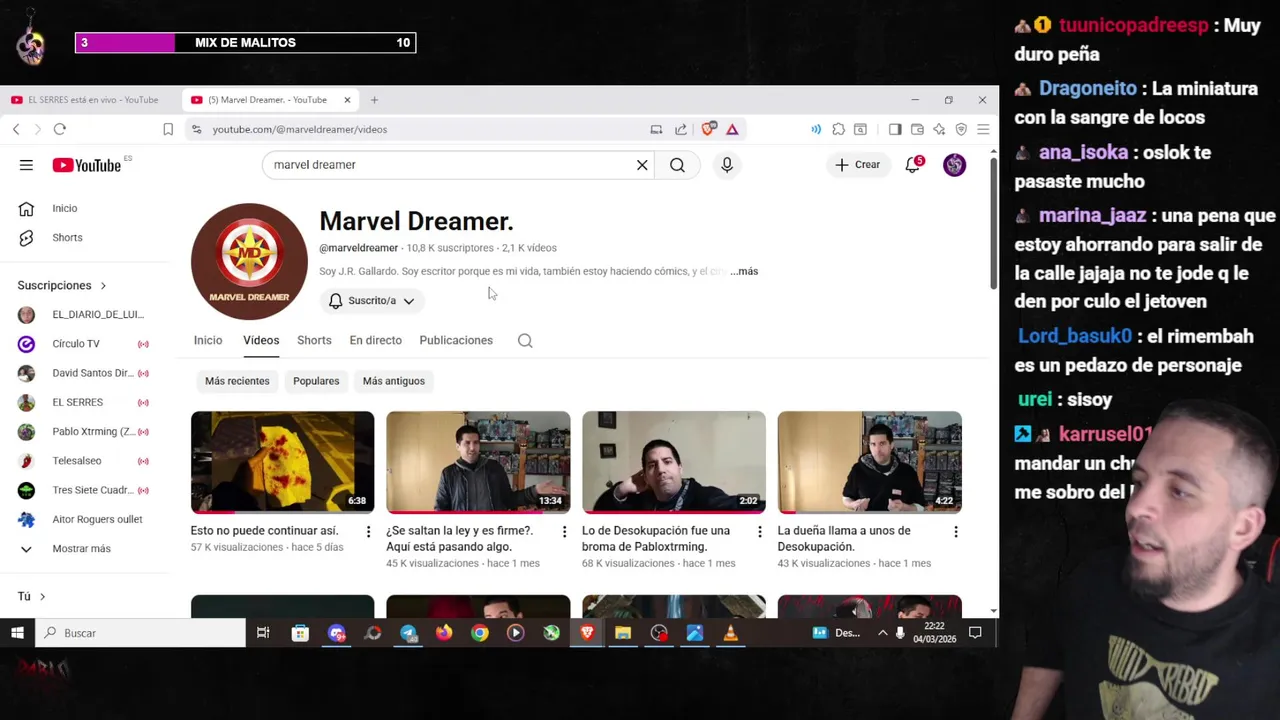Screen dimensions: 1280x720
Task: Open the Brave VPN shield icon
Action: [961, 129]
